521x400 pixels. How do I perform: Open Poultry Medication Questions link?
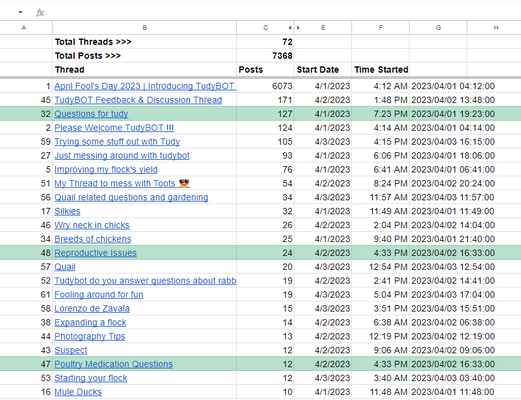tap(113, 364)
